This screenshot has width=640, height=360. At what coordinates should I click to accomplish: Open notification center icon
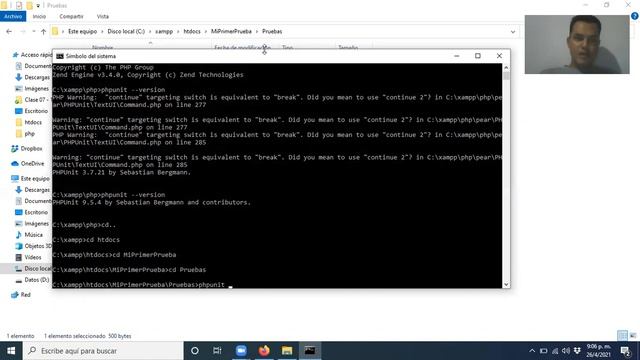tap(625, 351)
